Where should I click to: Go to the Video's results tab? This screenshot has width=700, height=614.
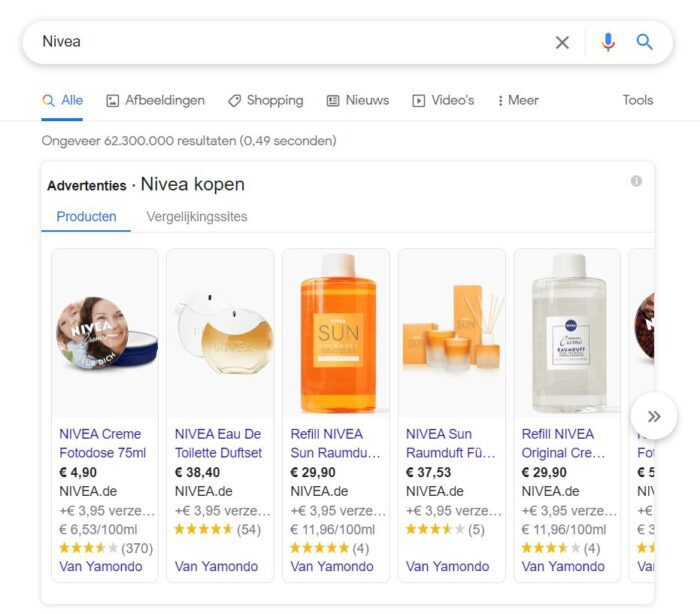click(443, 100)
